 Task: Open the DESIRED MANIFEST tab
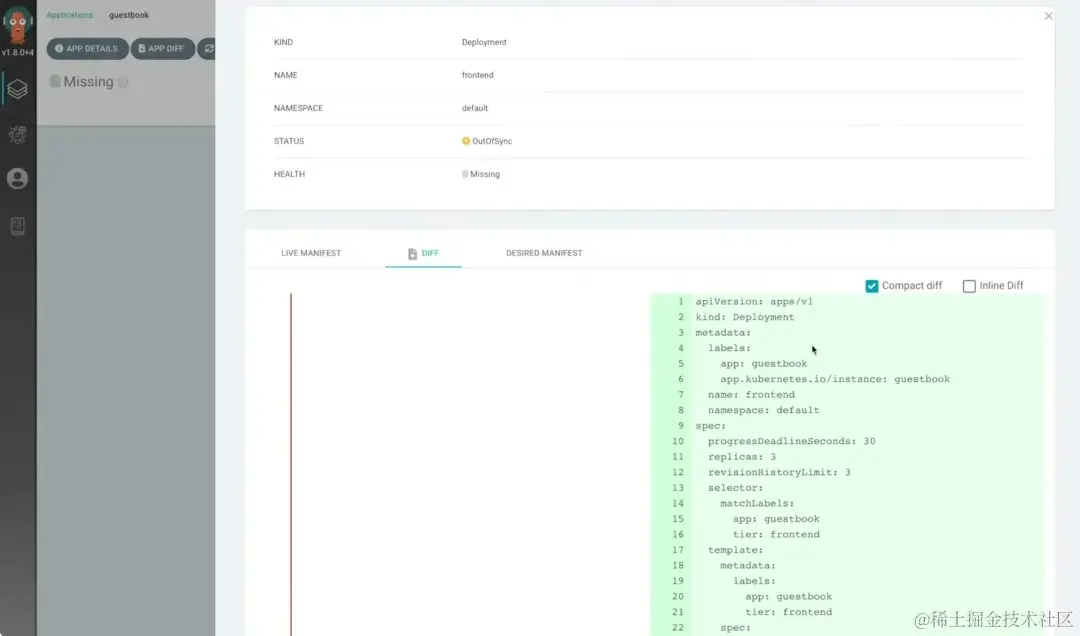pos(544,253)
